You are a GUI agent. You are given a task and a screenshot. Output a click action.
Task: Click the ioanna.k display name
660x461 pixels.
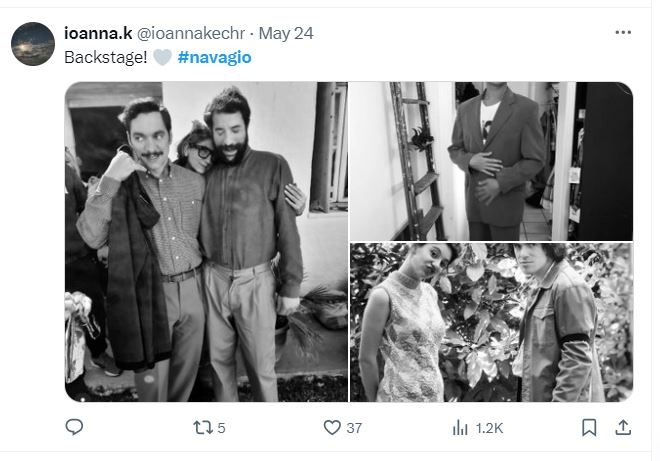[98, 33]
